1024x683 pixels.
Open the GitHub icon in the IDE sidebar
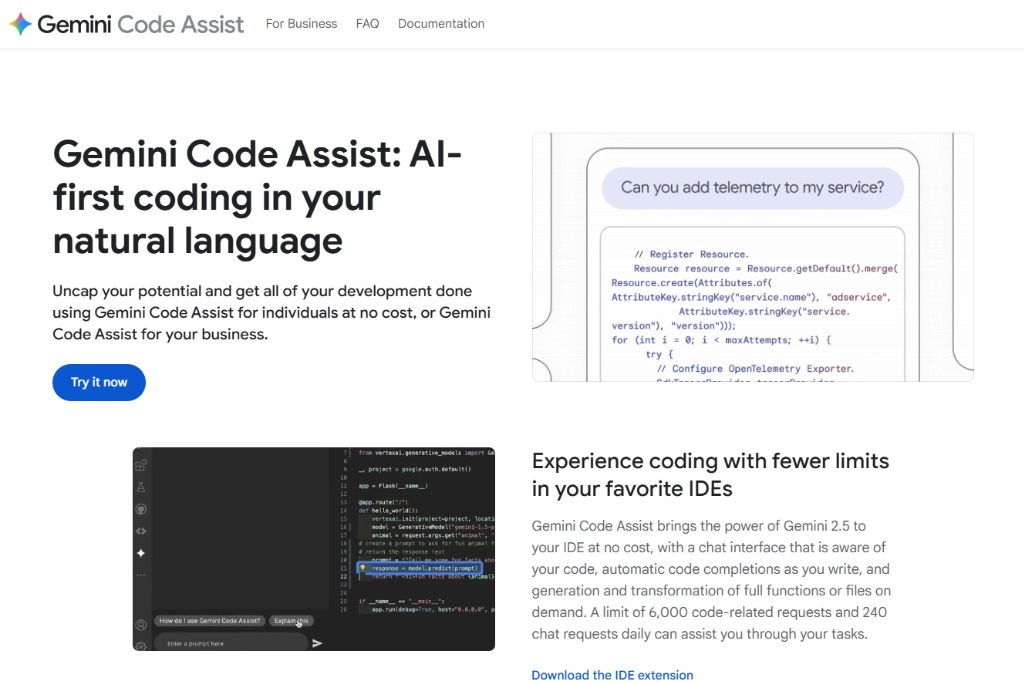click(141, 508)
